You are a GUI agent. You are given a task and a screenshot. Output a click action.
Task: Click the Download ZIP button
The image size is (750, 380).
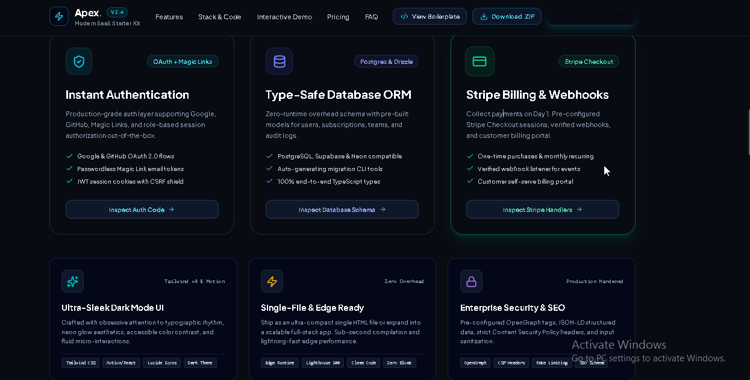pos(507,16)
